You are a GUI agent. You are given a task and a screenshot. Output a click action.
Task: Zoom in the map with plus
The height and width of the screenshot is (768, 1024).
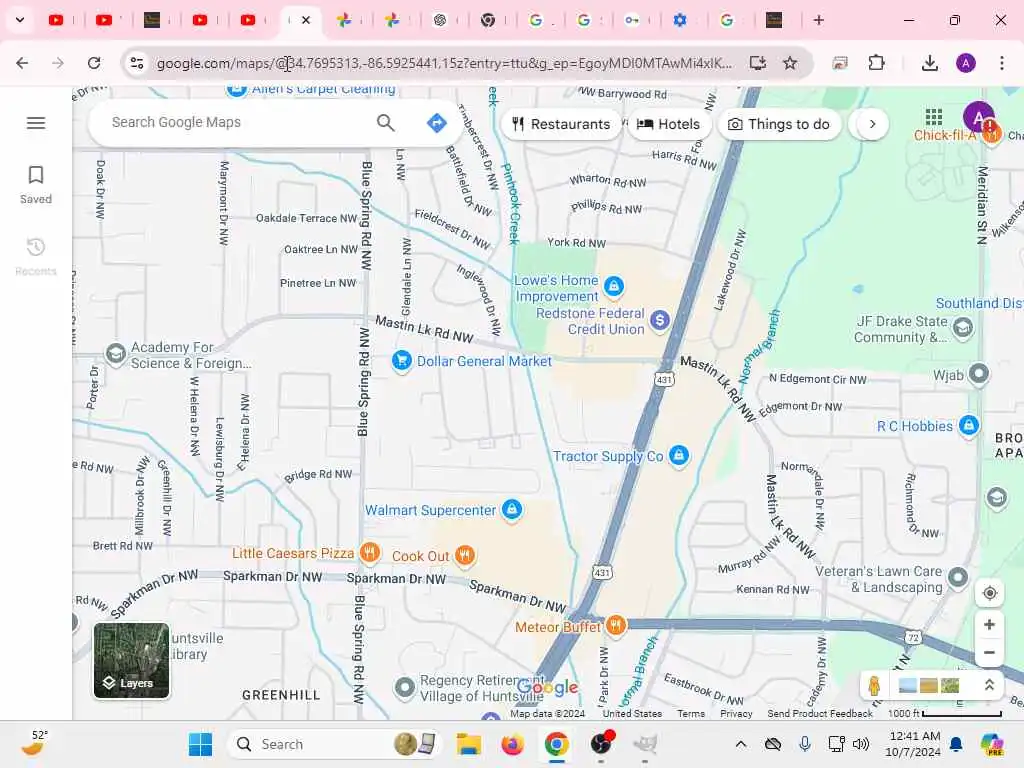[989, 624]
